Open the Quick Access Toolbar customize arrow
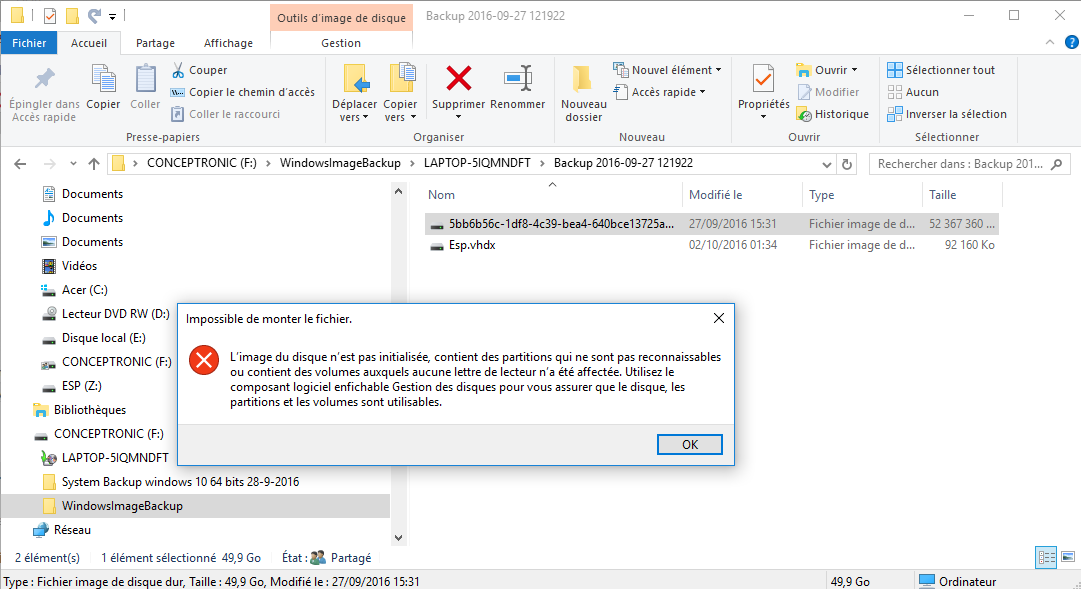 click(x=112, y=16)
